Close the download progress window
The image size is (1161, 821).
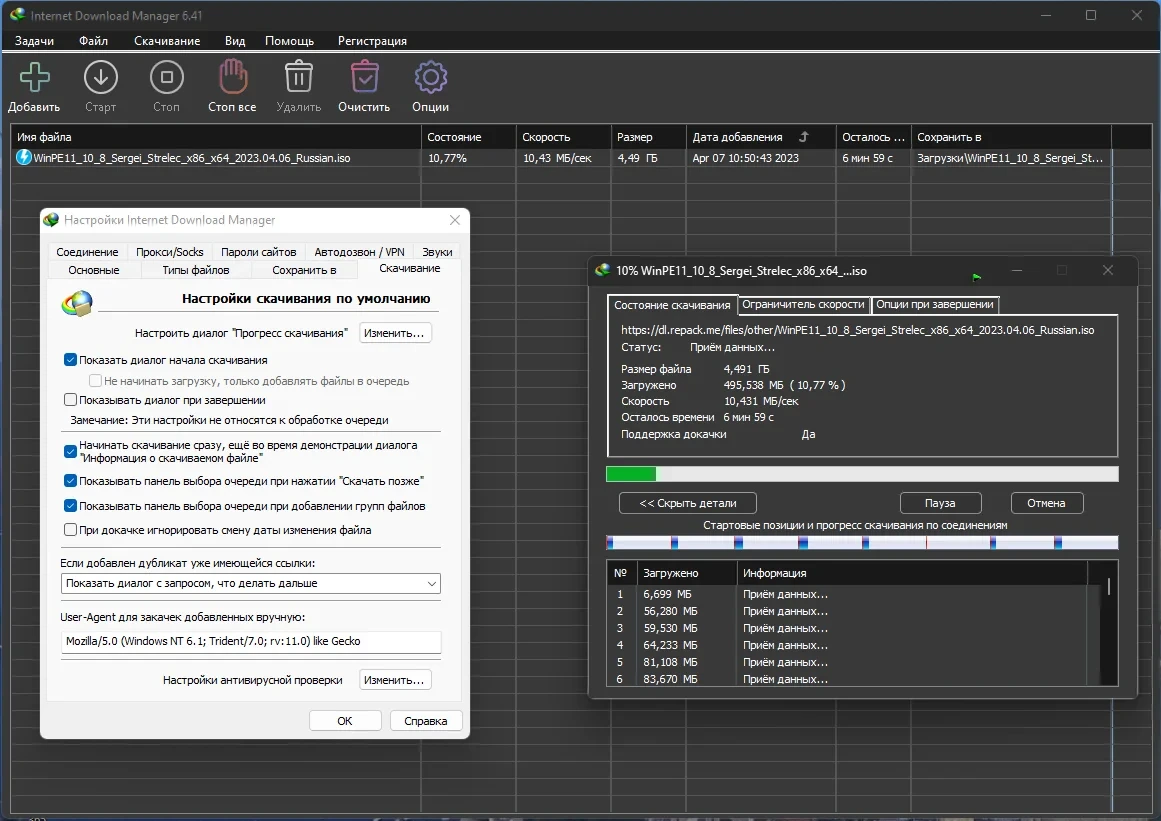[x=1108, y=270]
